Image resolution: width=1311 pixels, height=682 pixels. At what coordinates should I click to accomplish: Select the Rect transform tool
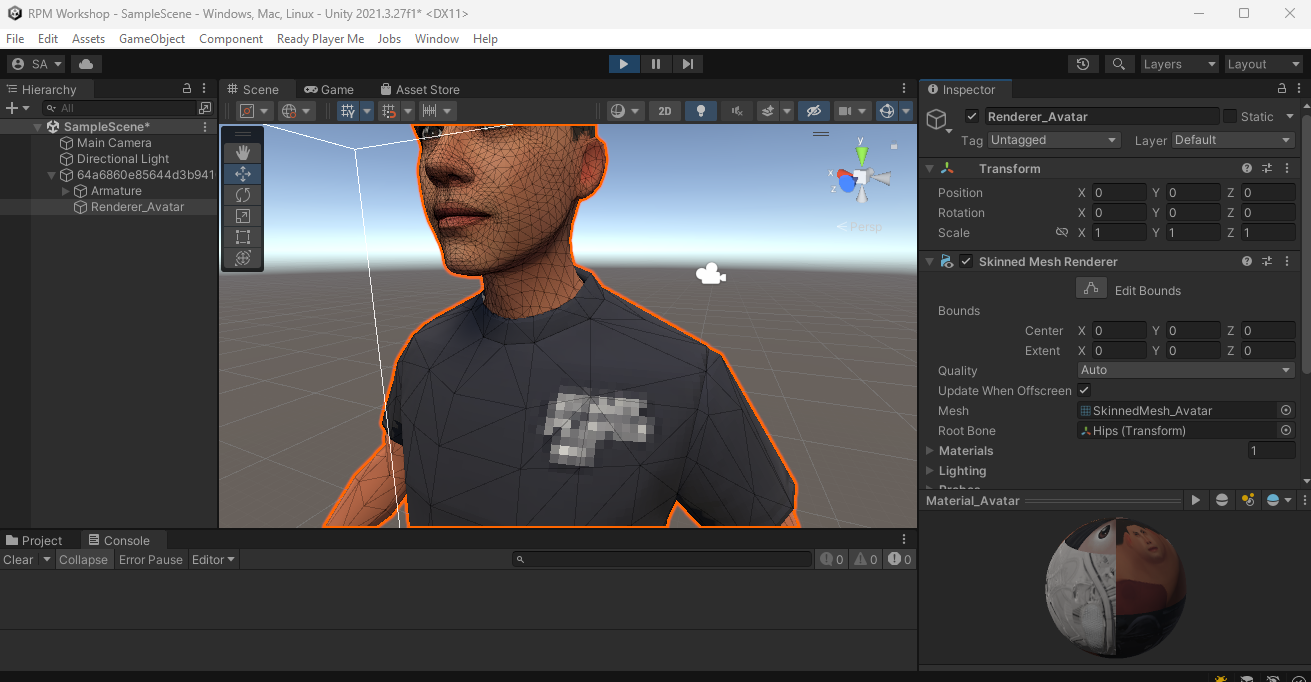tap(242, 237)
